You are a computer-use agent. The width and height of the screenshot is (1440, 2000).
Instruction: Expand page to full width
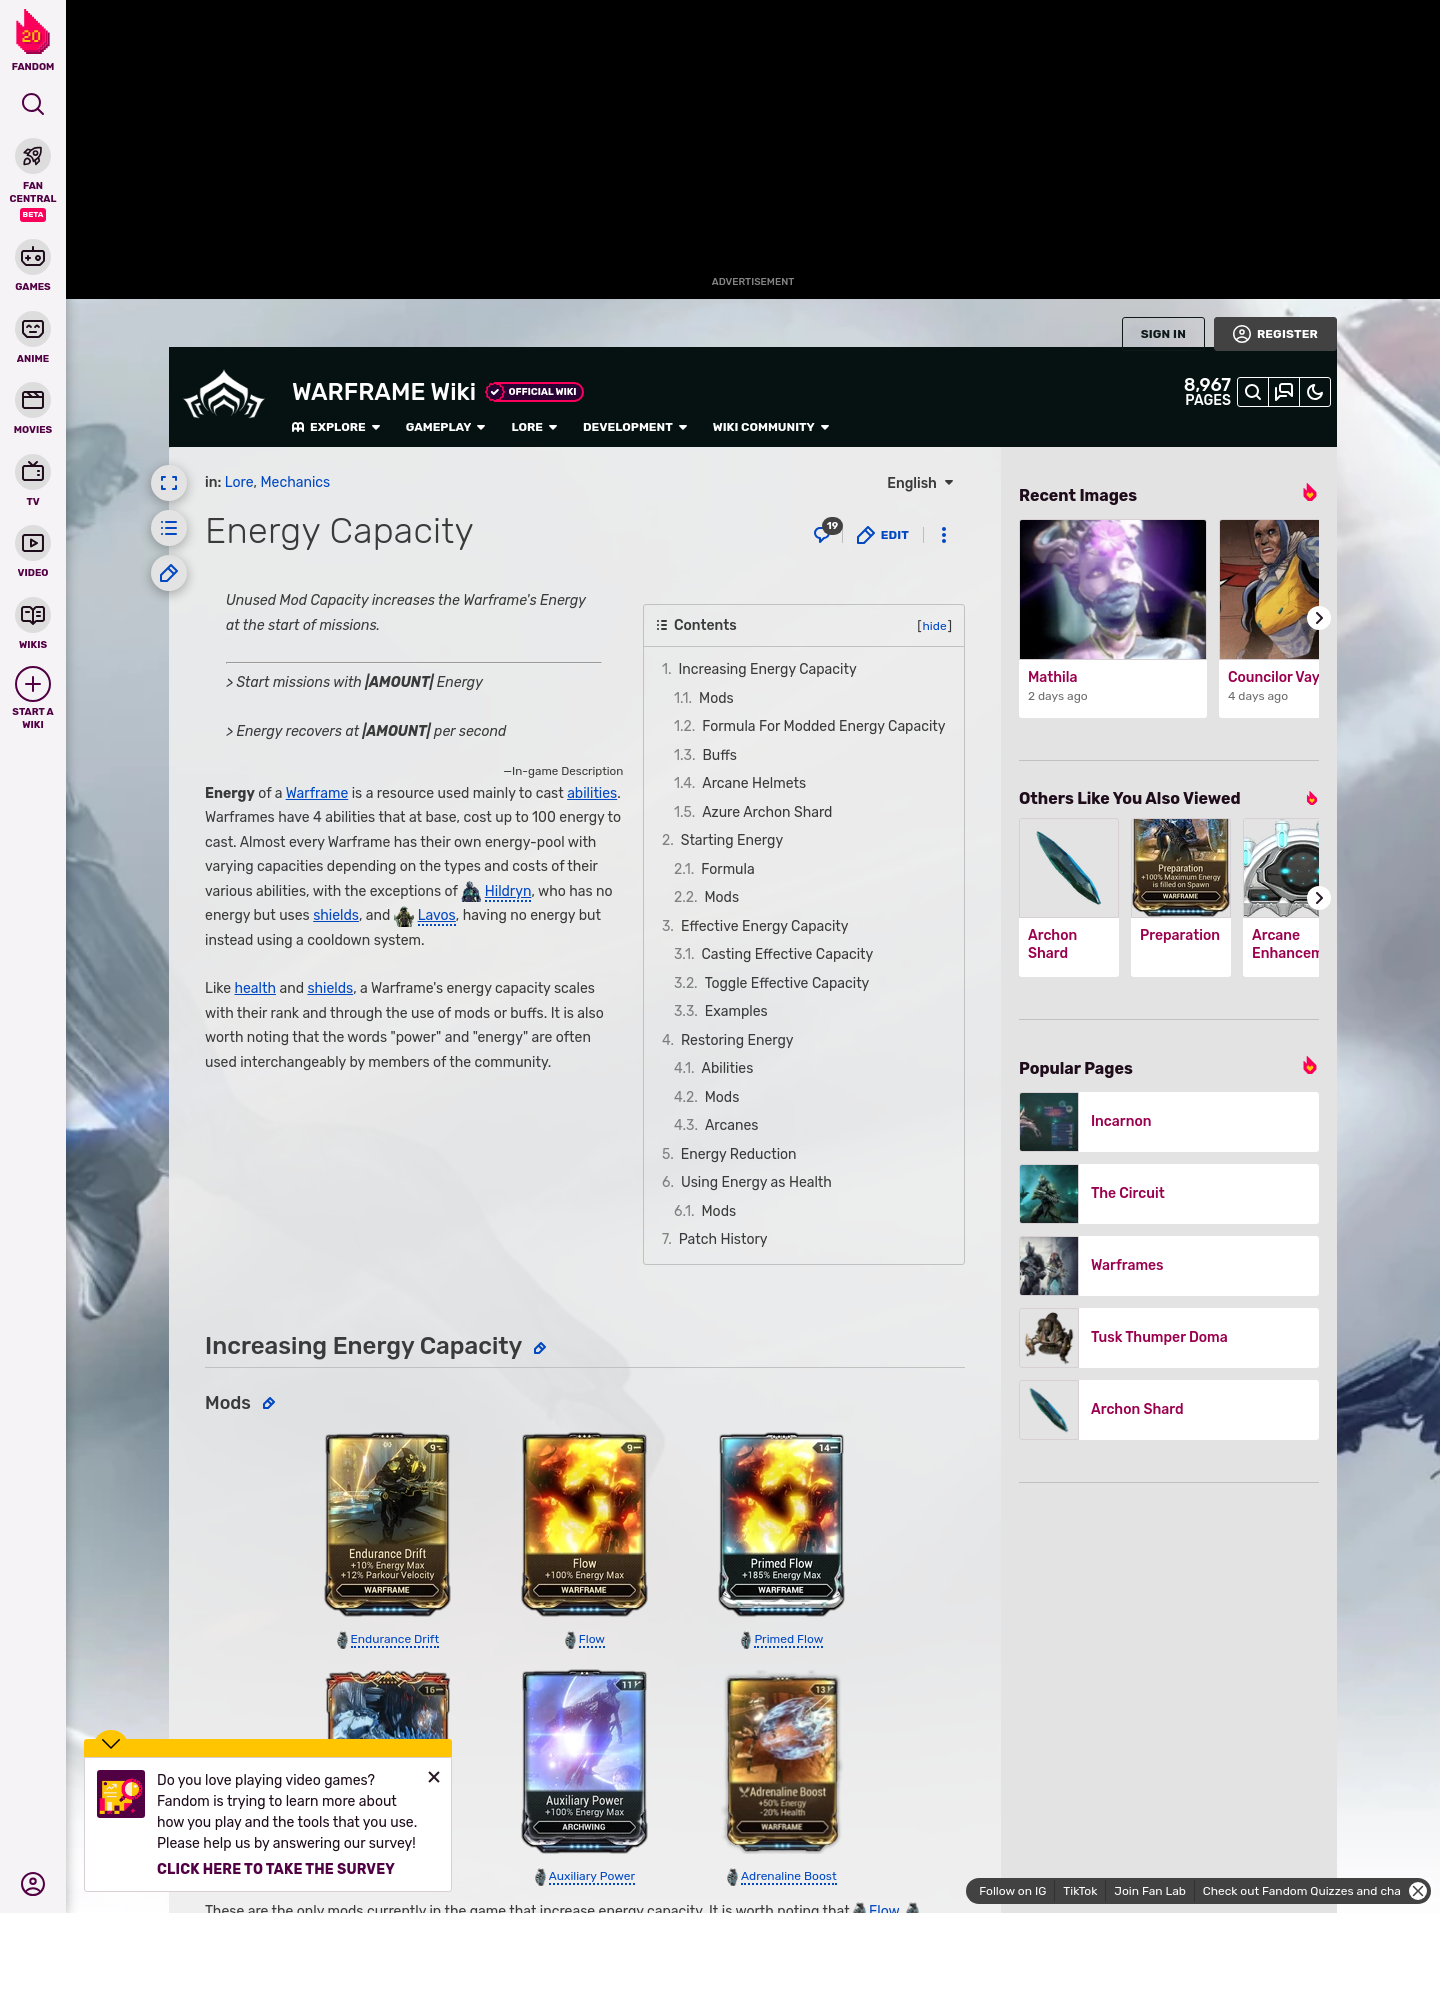pos(169,483)
